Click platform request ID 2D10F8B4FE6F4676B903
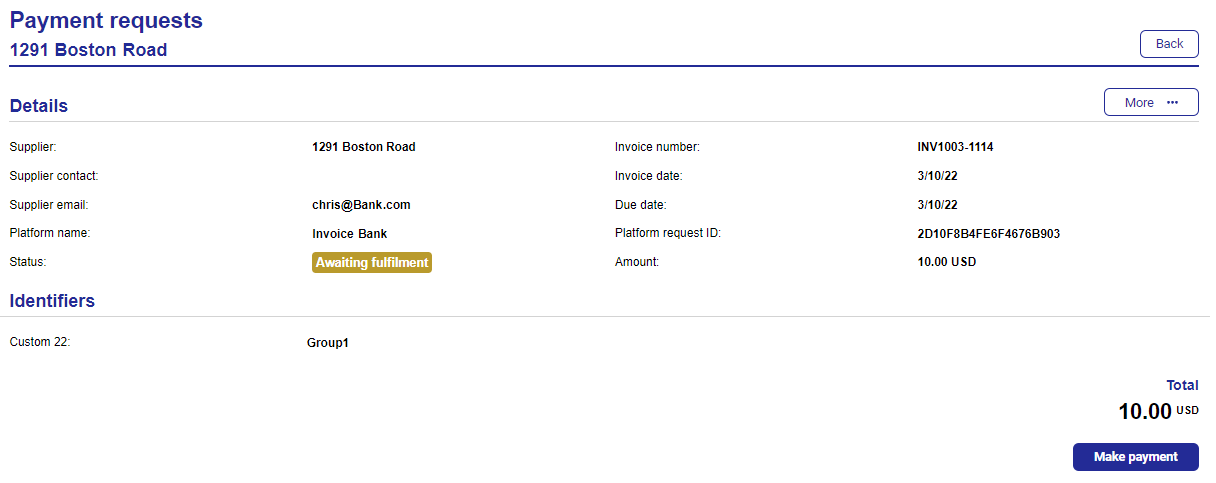The height and width of the screenshot is (483, 1216). click(x=988, y=234)
